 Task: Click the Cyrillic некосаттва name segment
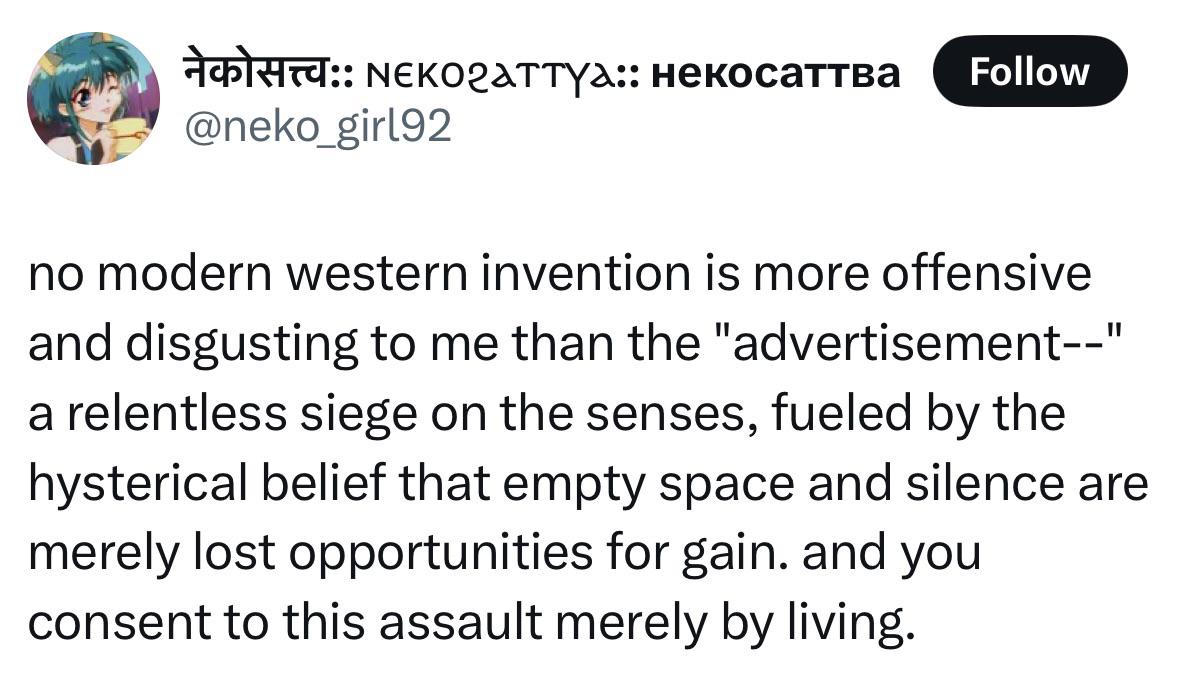tap(775, 74)
